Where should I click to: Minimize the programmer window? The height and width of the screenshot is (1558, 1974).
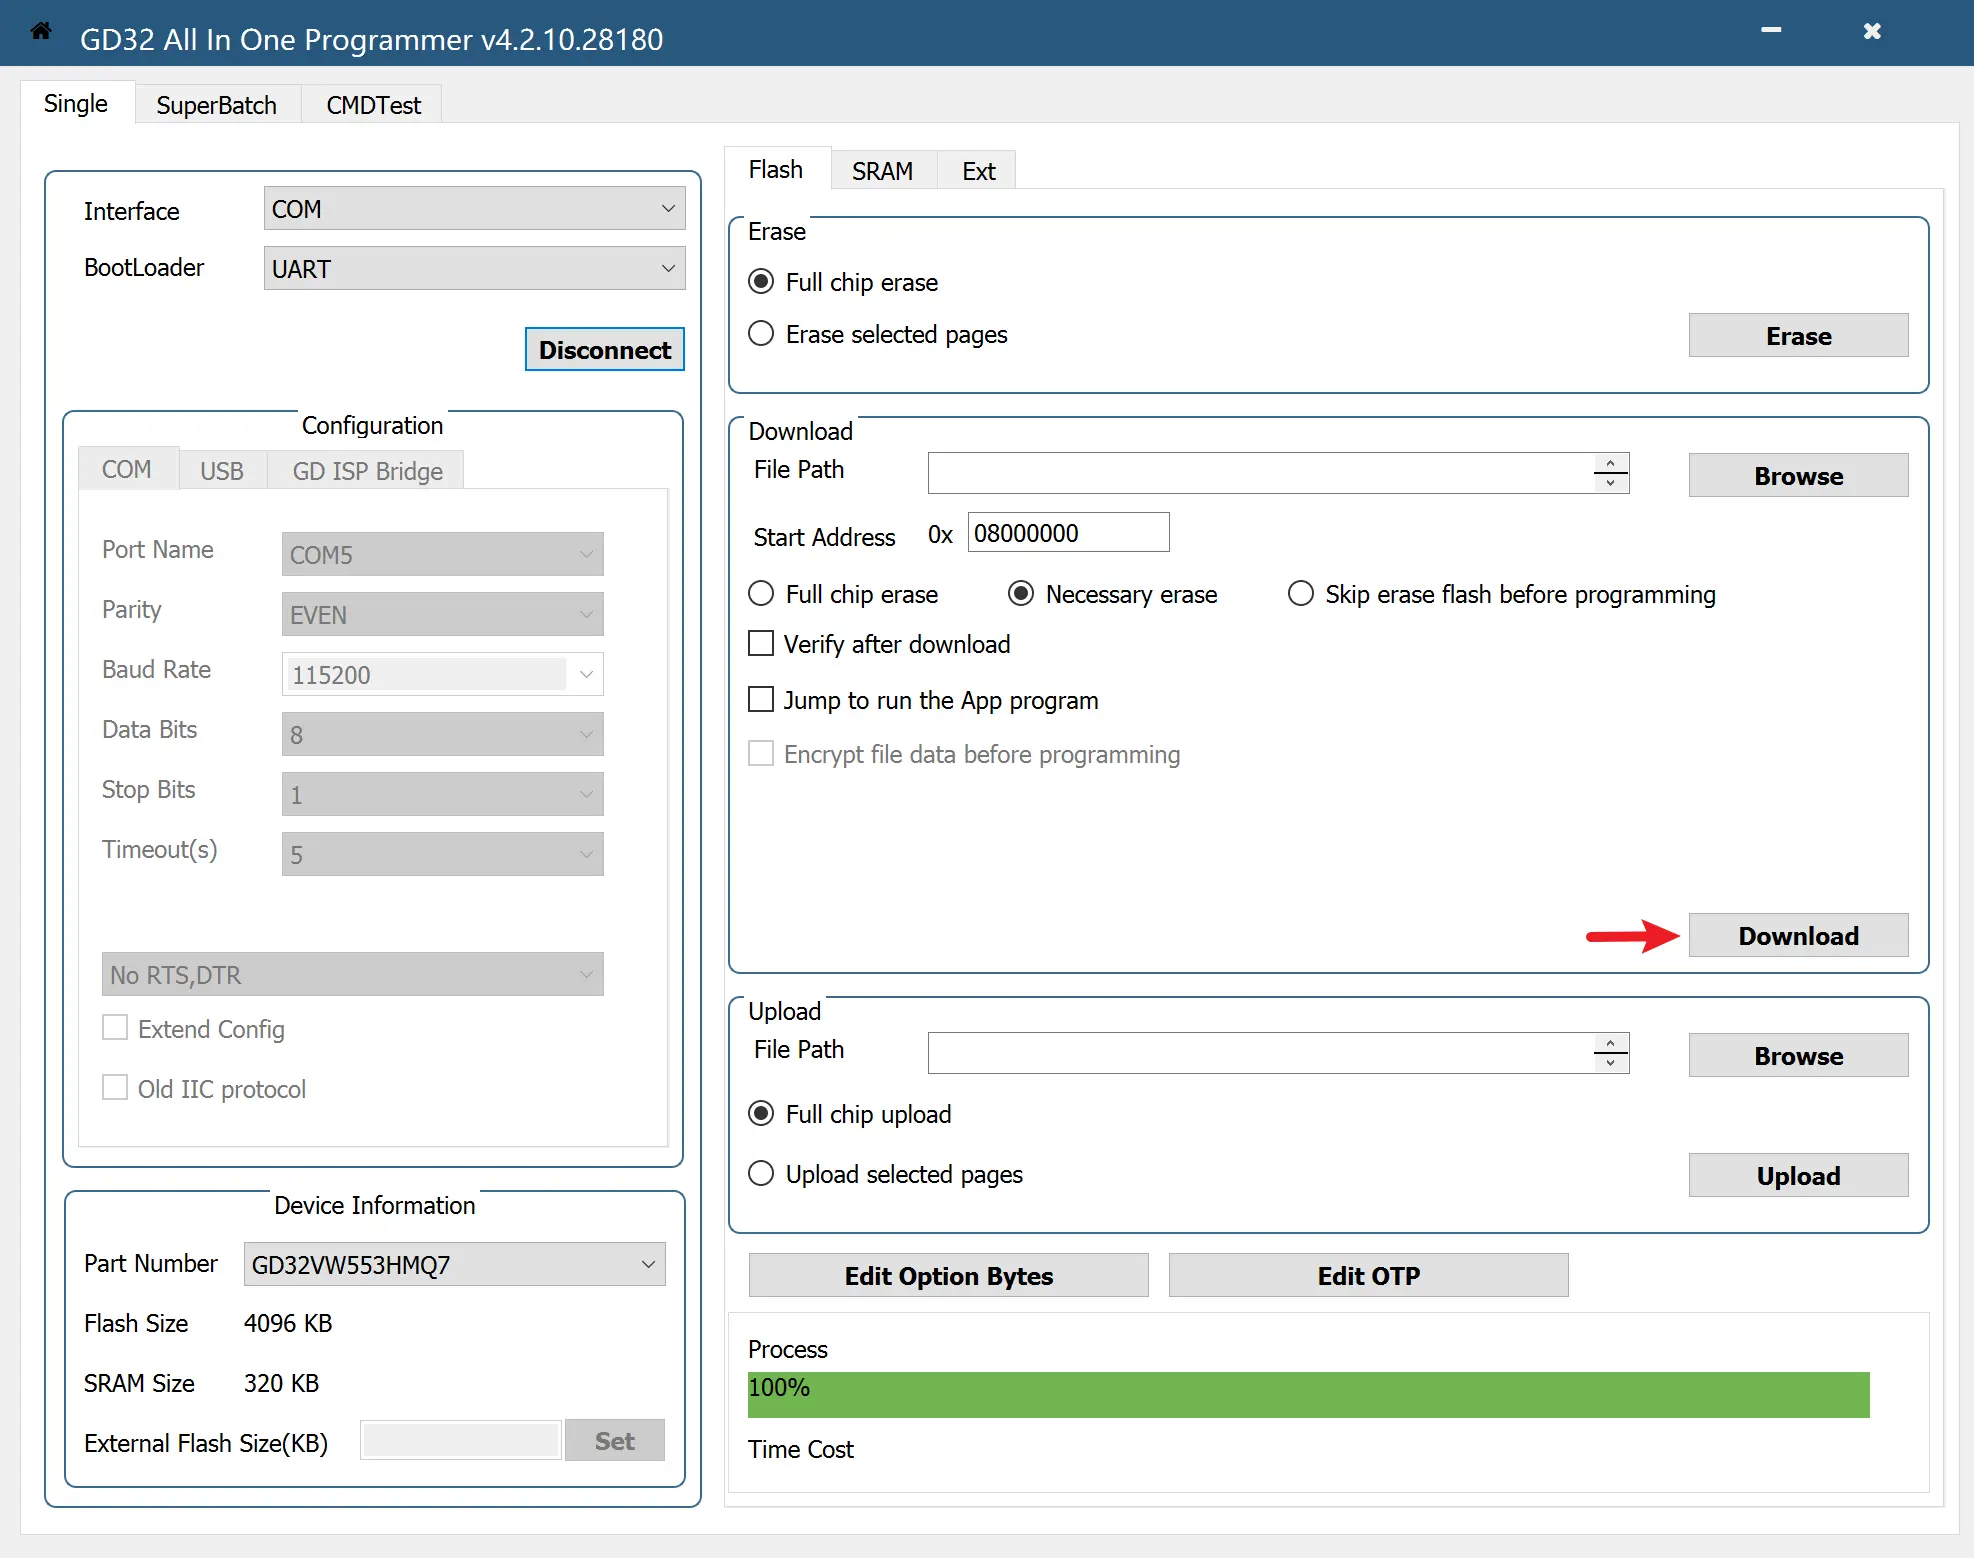click(1771, 31)
